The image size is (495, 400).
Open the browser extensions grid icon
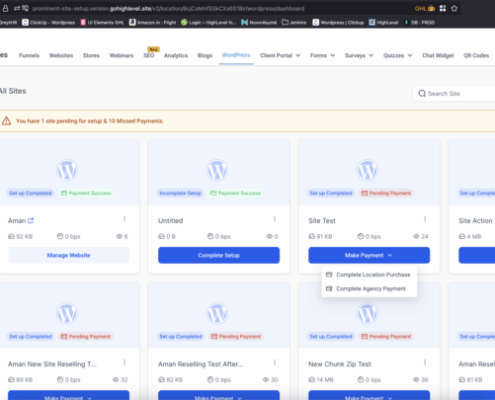pyautogui.click(x=443, y=8)
